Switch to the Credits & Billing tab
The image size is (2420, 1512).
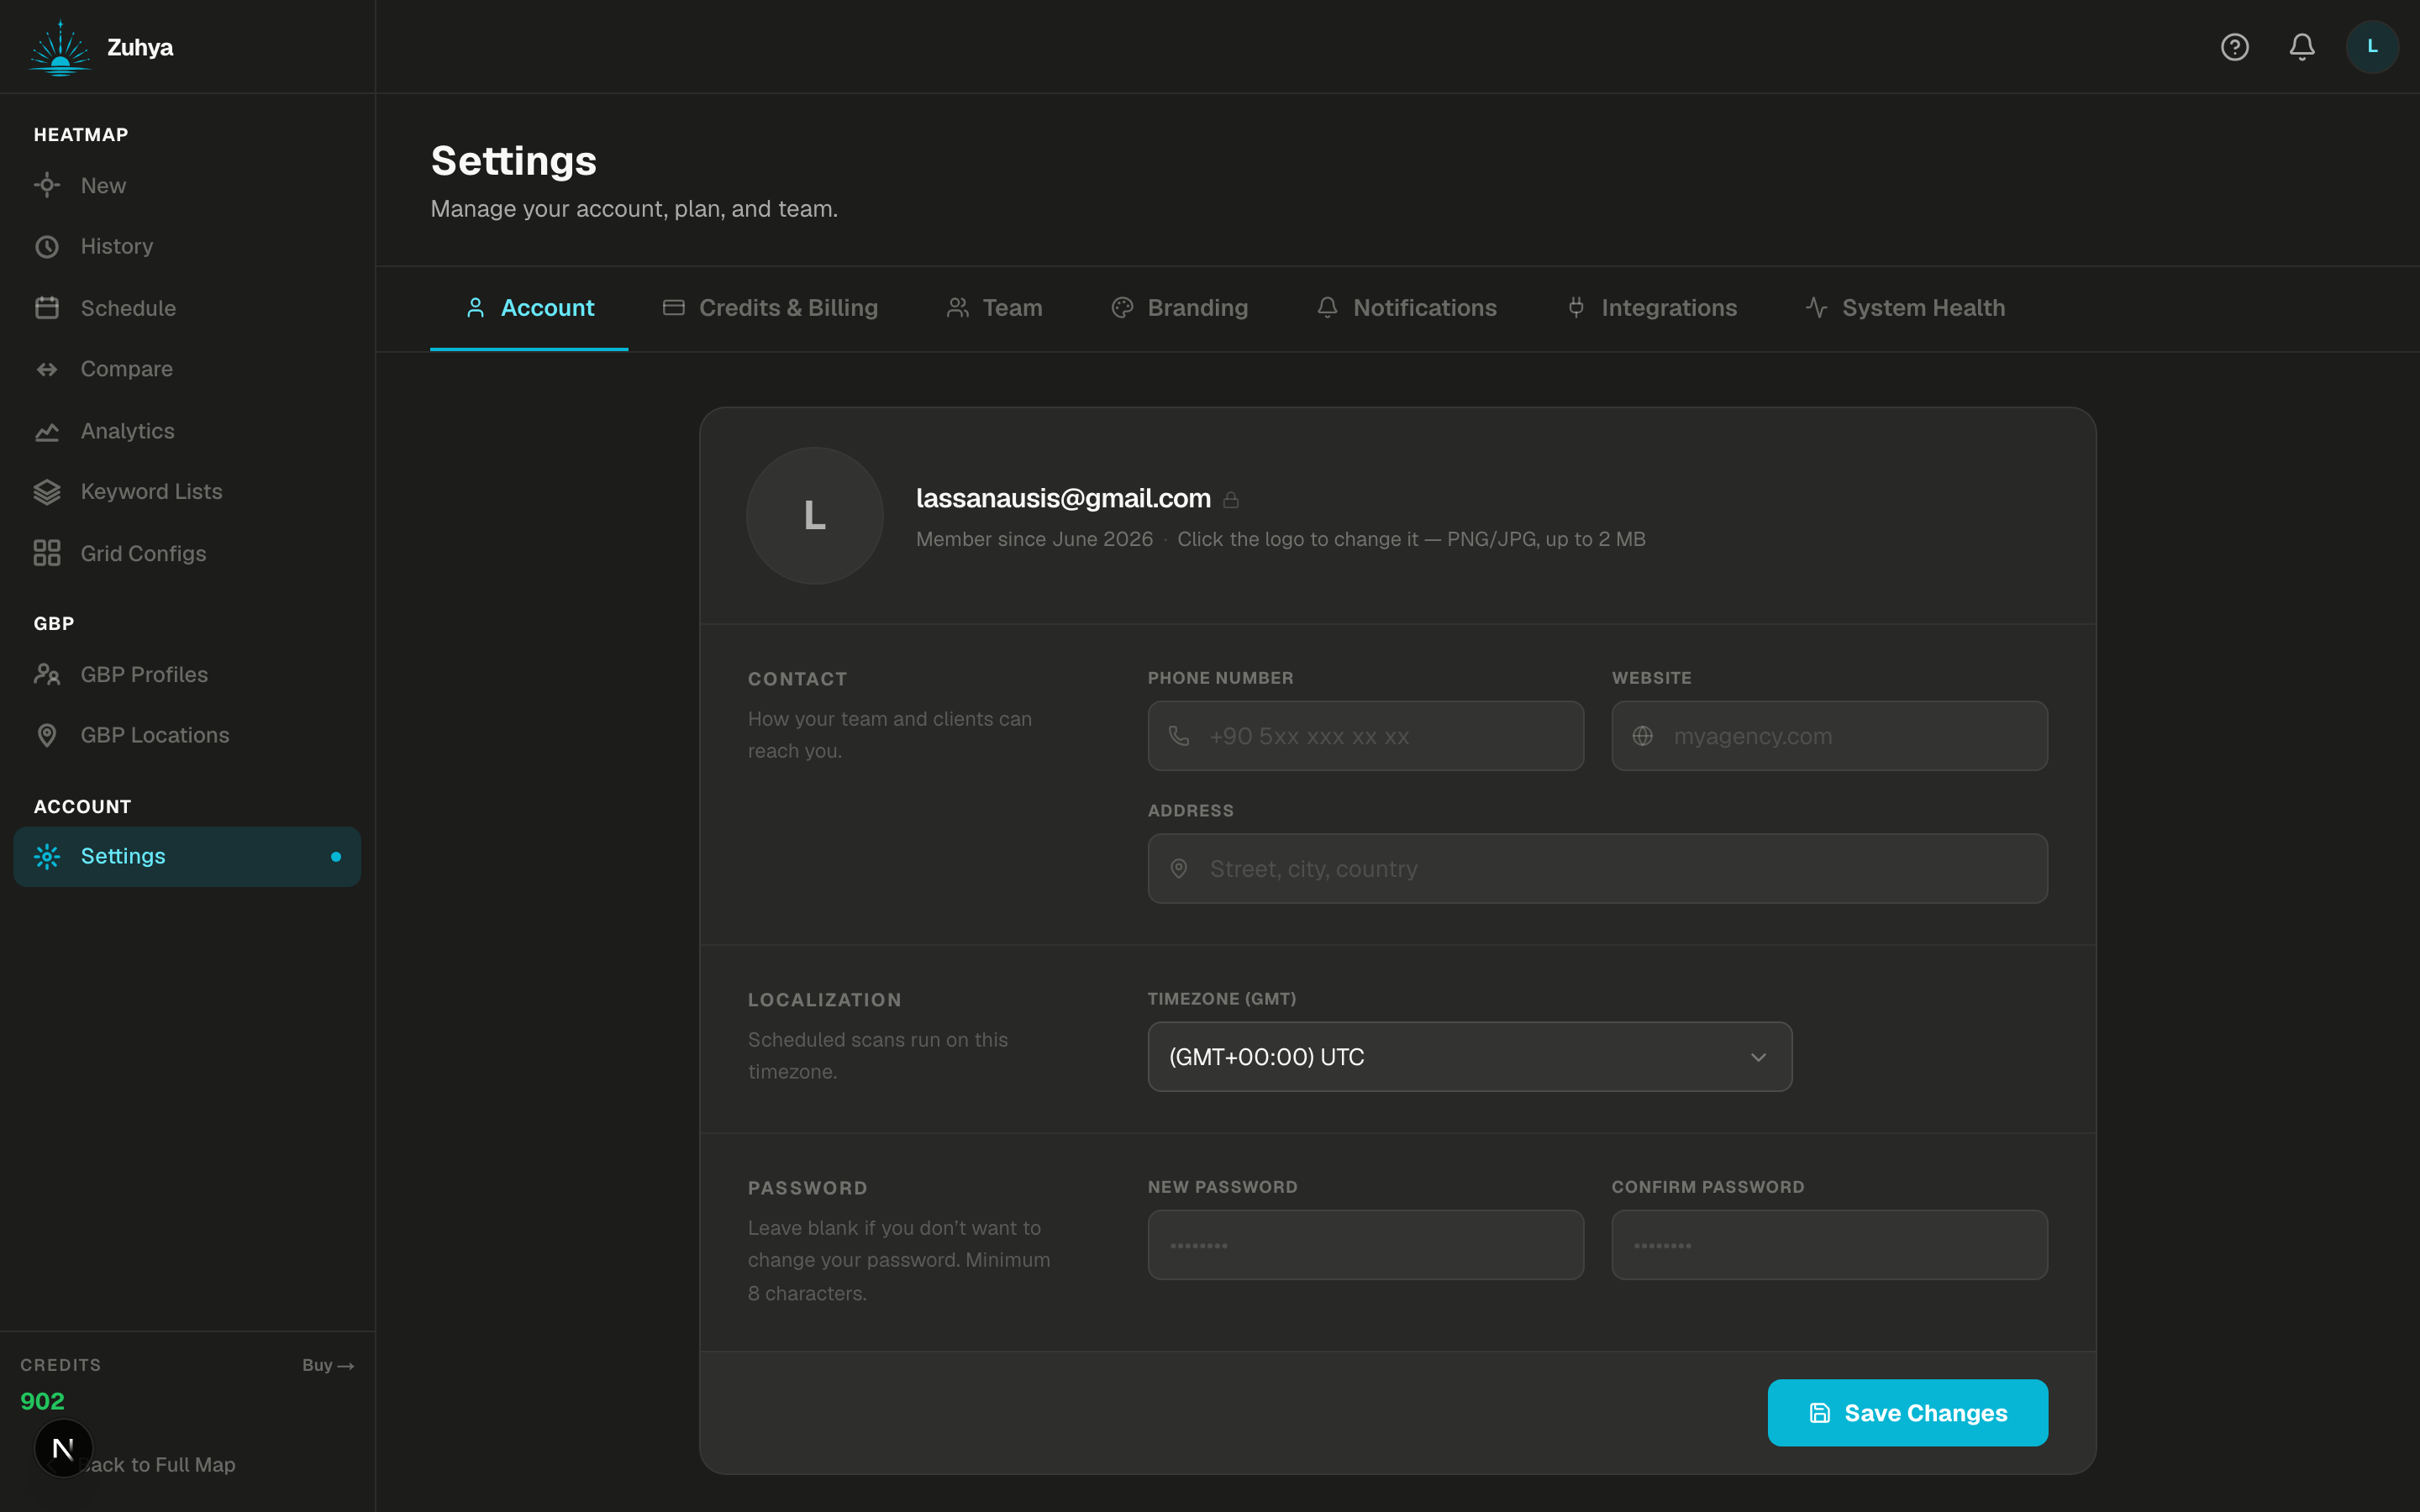[x=770, y=308]
